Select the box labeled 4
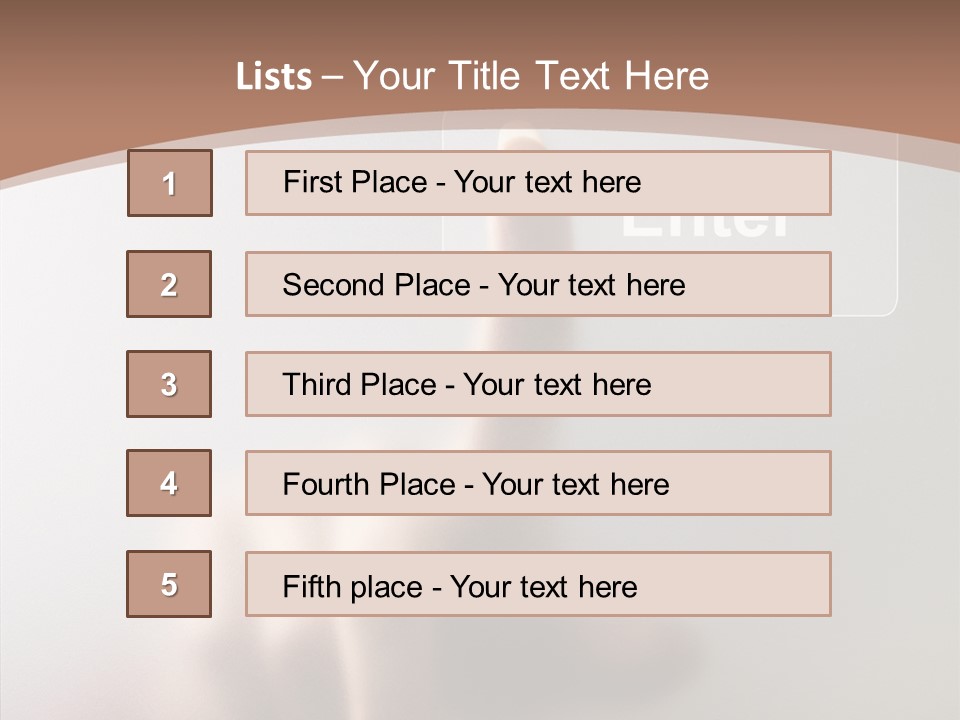Screen dimensions: 960x720 169,483
